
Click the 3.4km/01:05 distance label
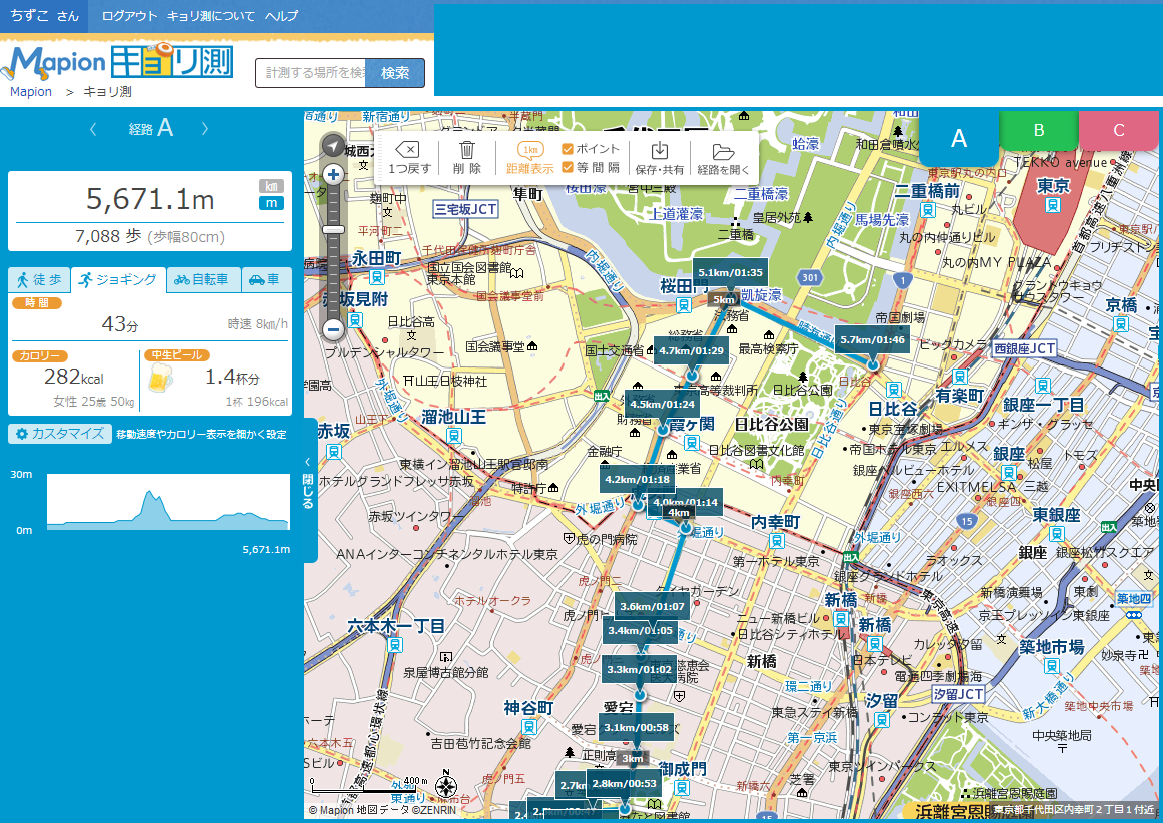[640, 630]
